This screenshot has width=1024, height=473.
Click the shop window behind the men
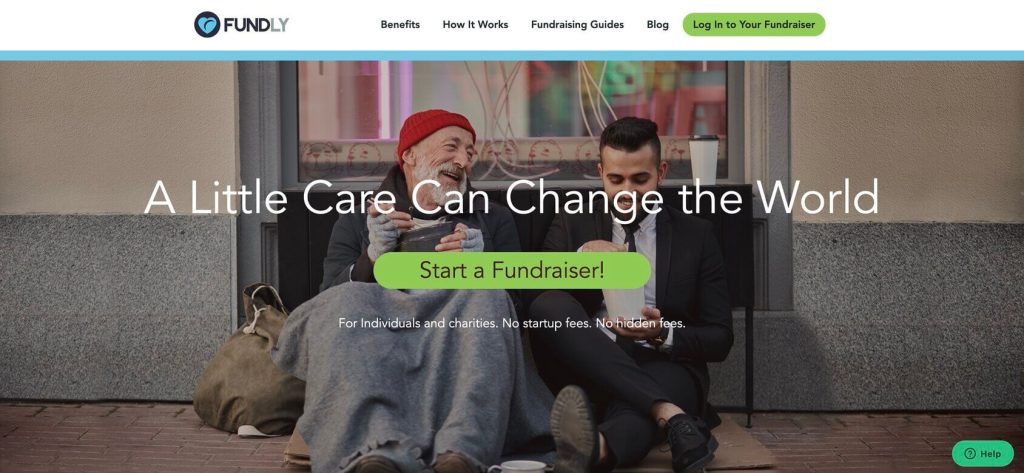[x=512, y=121]
